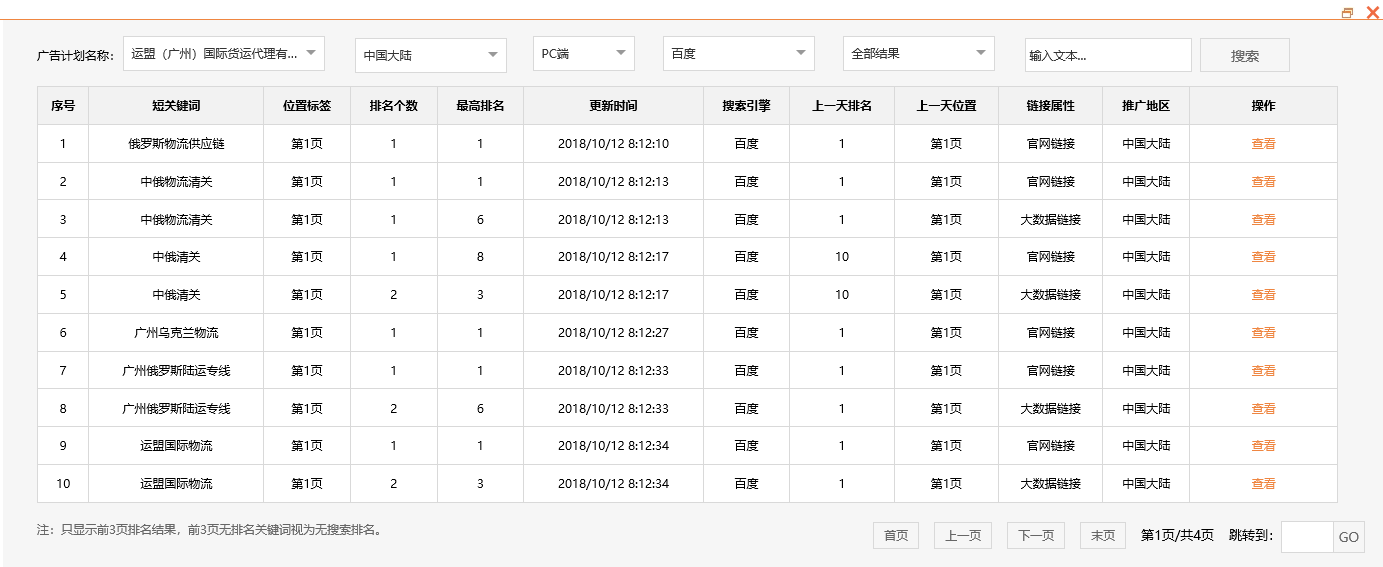Click timestamp 2018/10/12 8:12:27
The height and width of the screenshot is (567, 1383).
613,333
